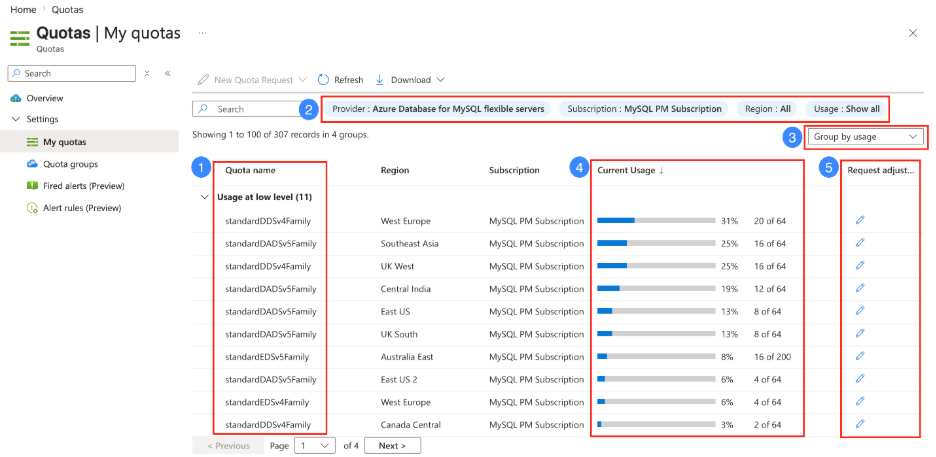This screenshot has width=936, height=457.
Task: Click the '20 of 64' usage value
Action: click(770, 221)
